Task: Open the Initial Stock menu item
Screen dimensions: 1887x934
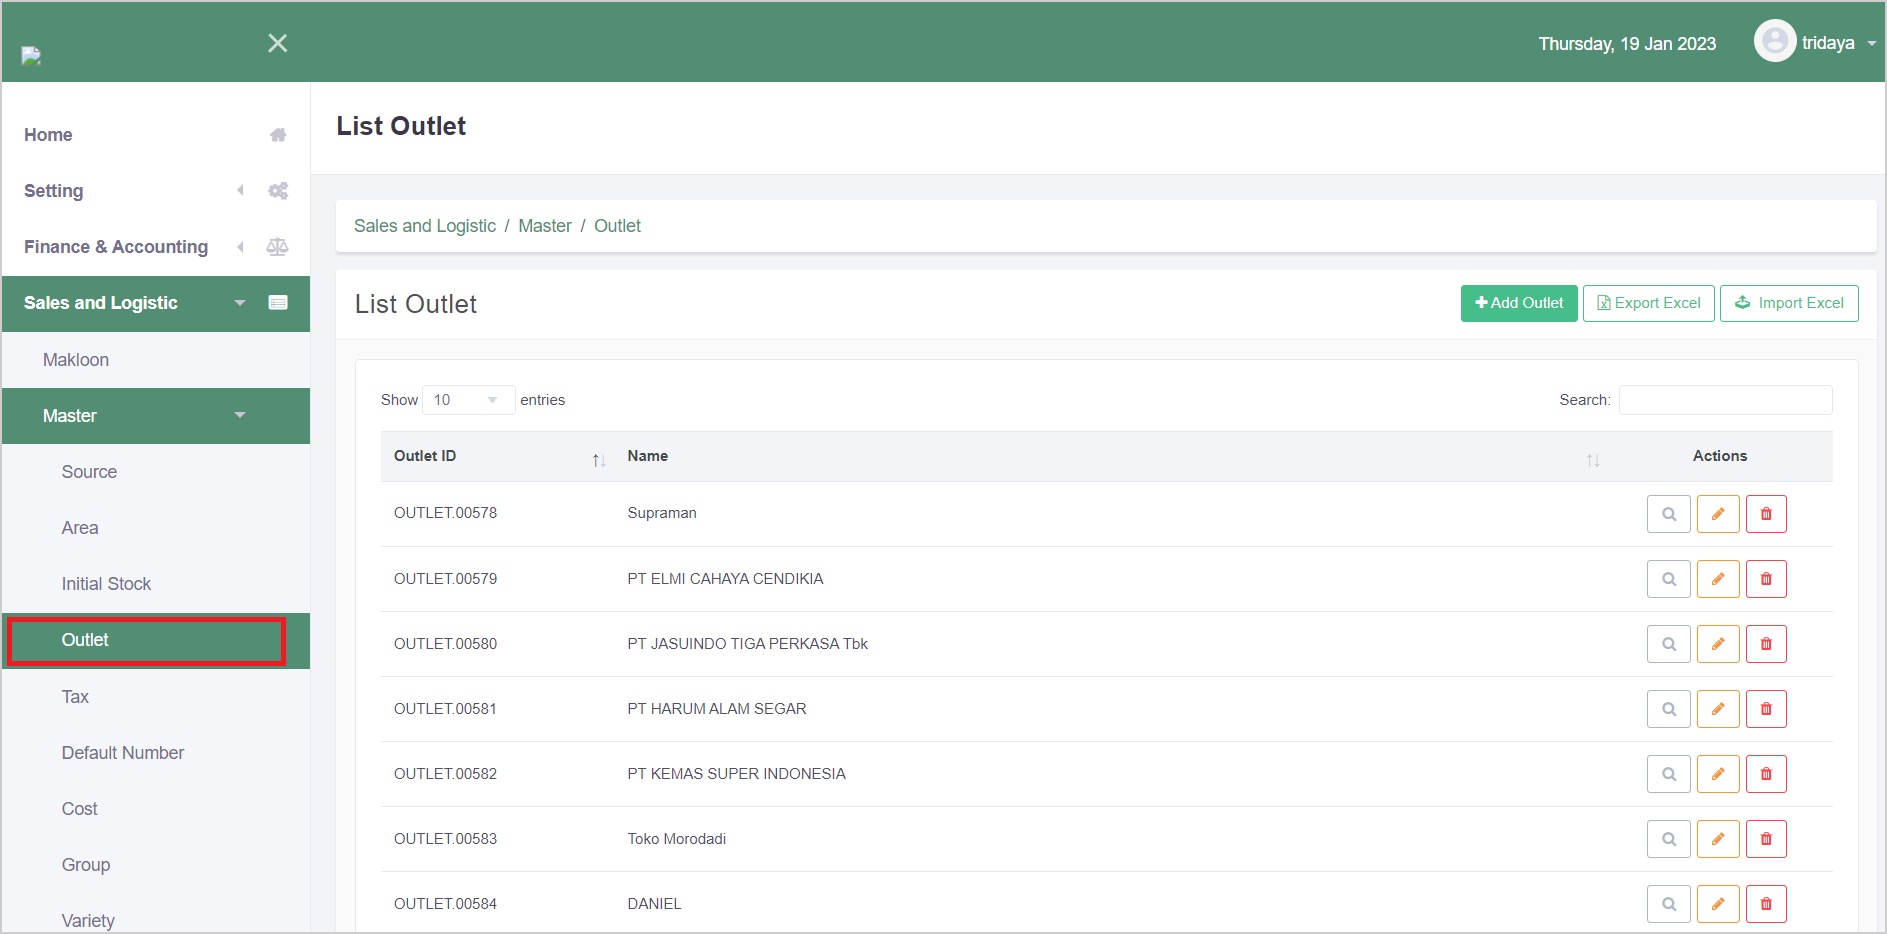Action: pyautogui.click(x=106, y=584)
